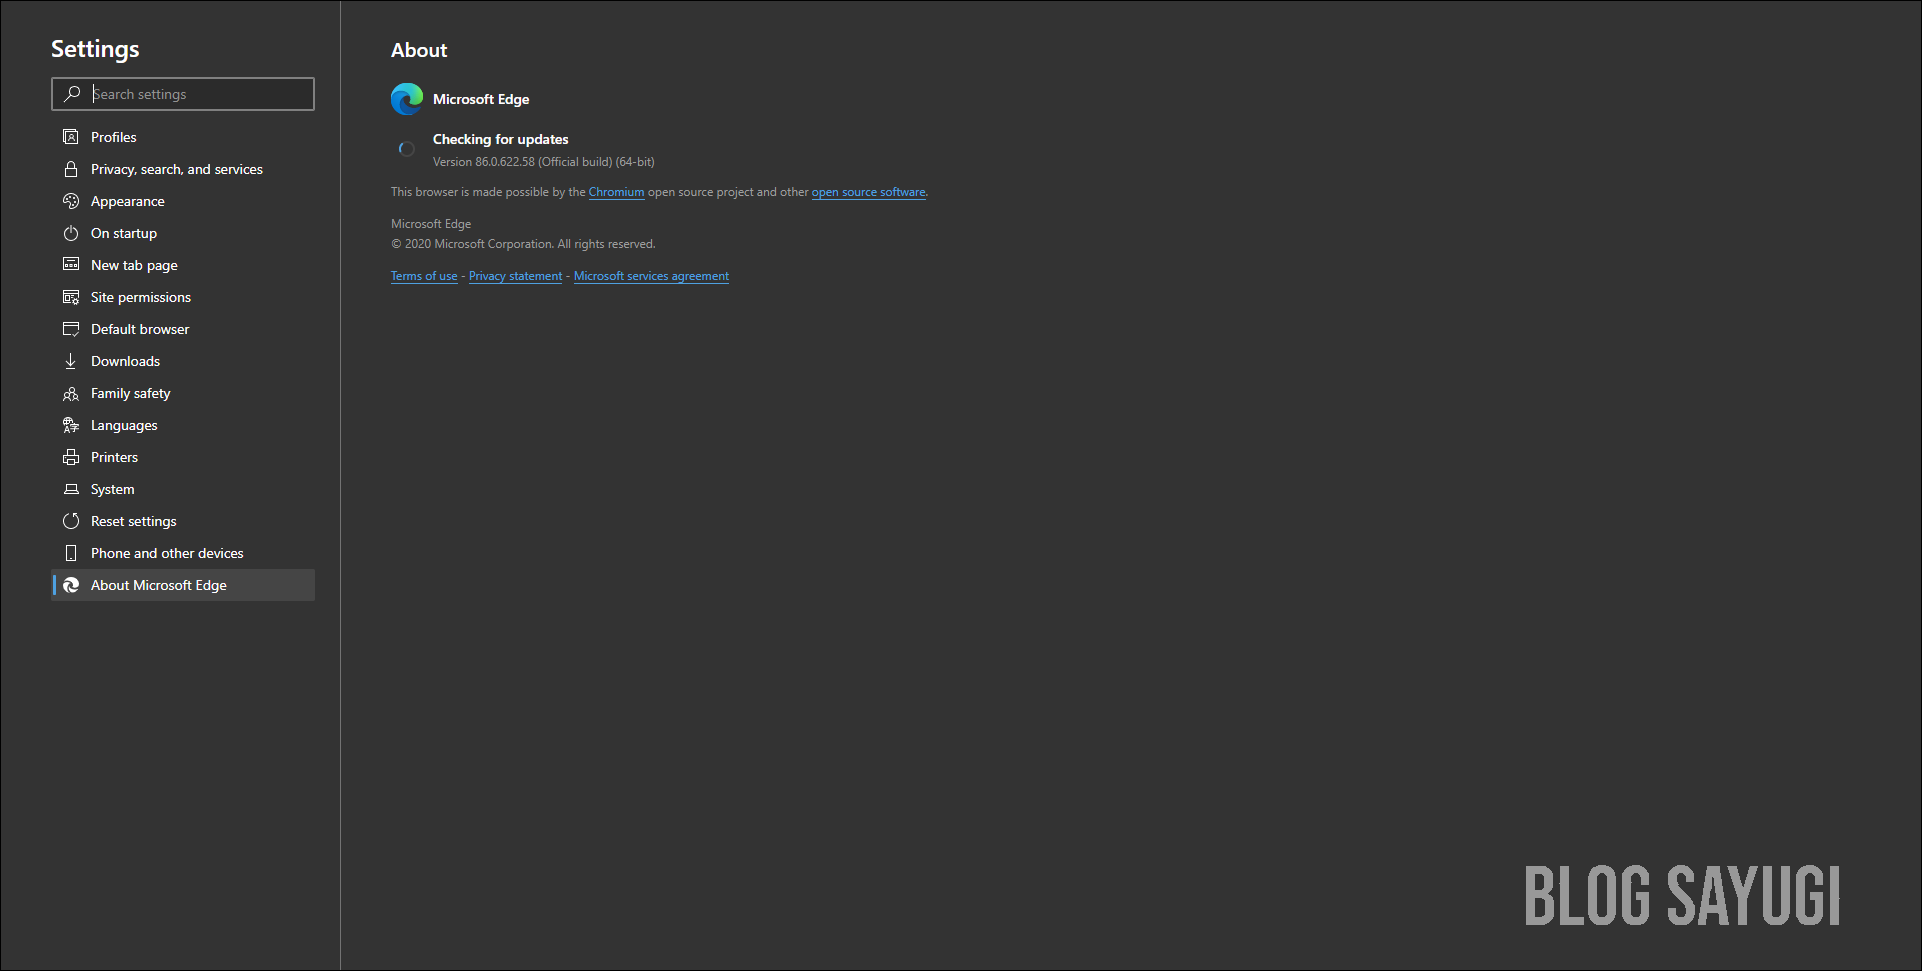Click the Appearance settings icon
The height and width of the screenshot is (971, 1922).
pos(70,201)
